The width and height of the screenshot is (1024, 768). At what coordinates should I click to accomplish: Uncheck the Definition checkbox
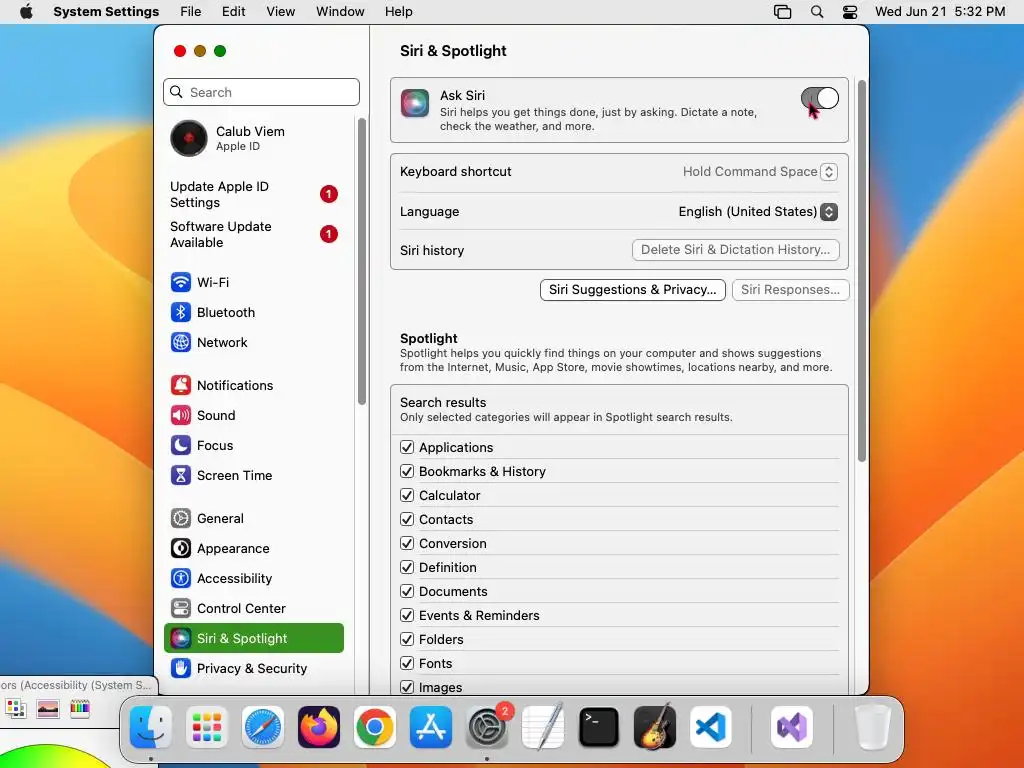click(407, 568)
